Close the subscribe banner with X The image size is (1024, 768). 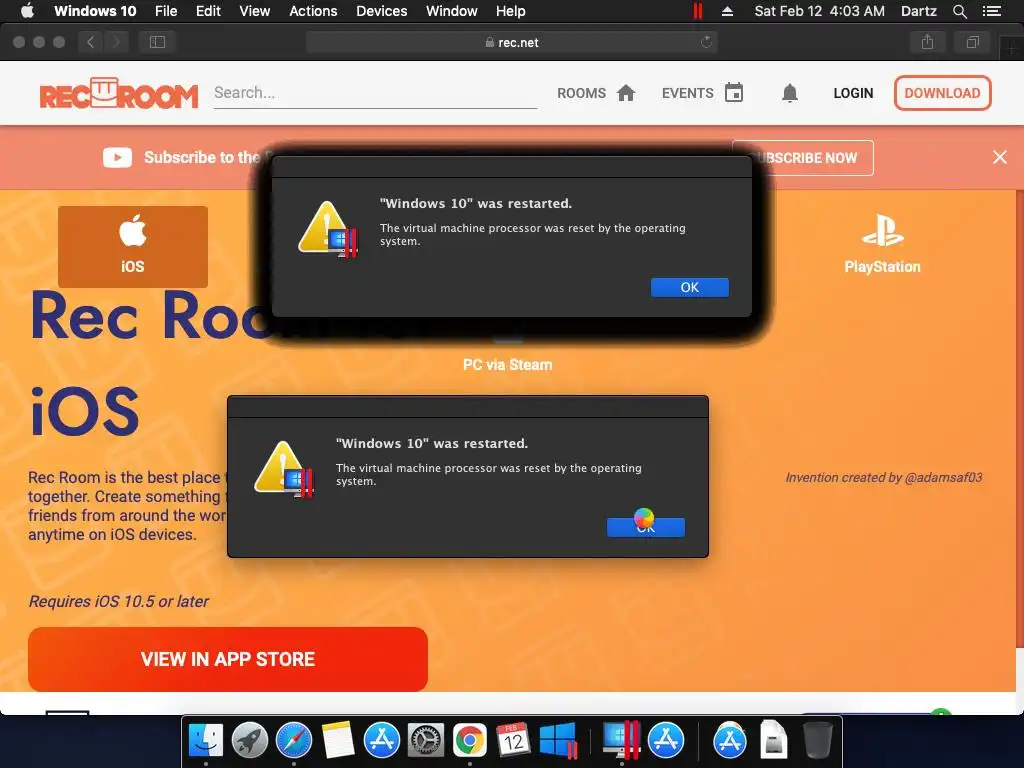(999, 157)
